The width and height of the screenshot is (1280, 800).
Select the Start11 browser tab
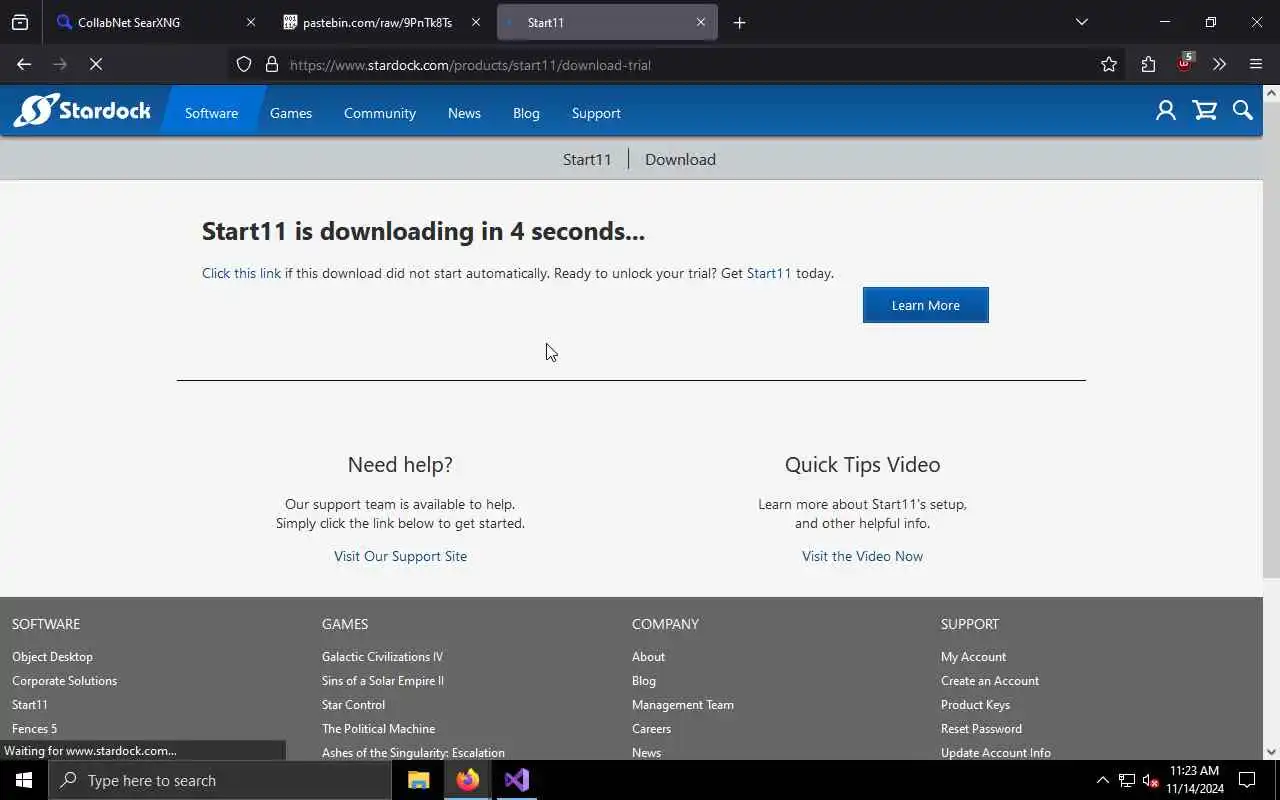606,22
